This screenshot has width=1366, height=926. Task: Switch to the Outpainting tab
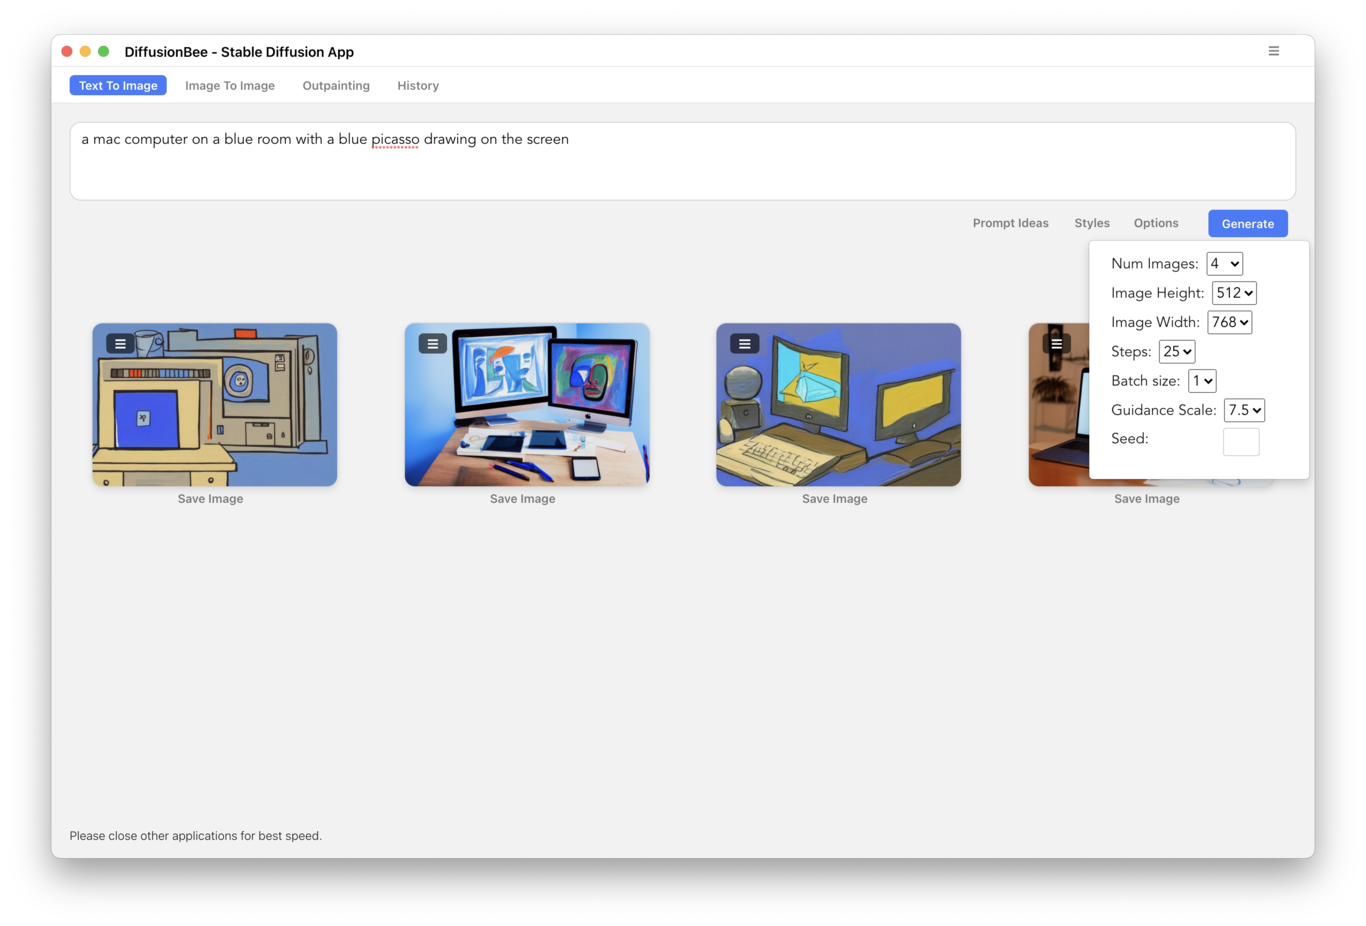[x=336, y=86]
